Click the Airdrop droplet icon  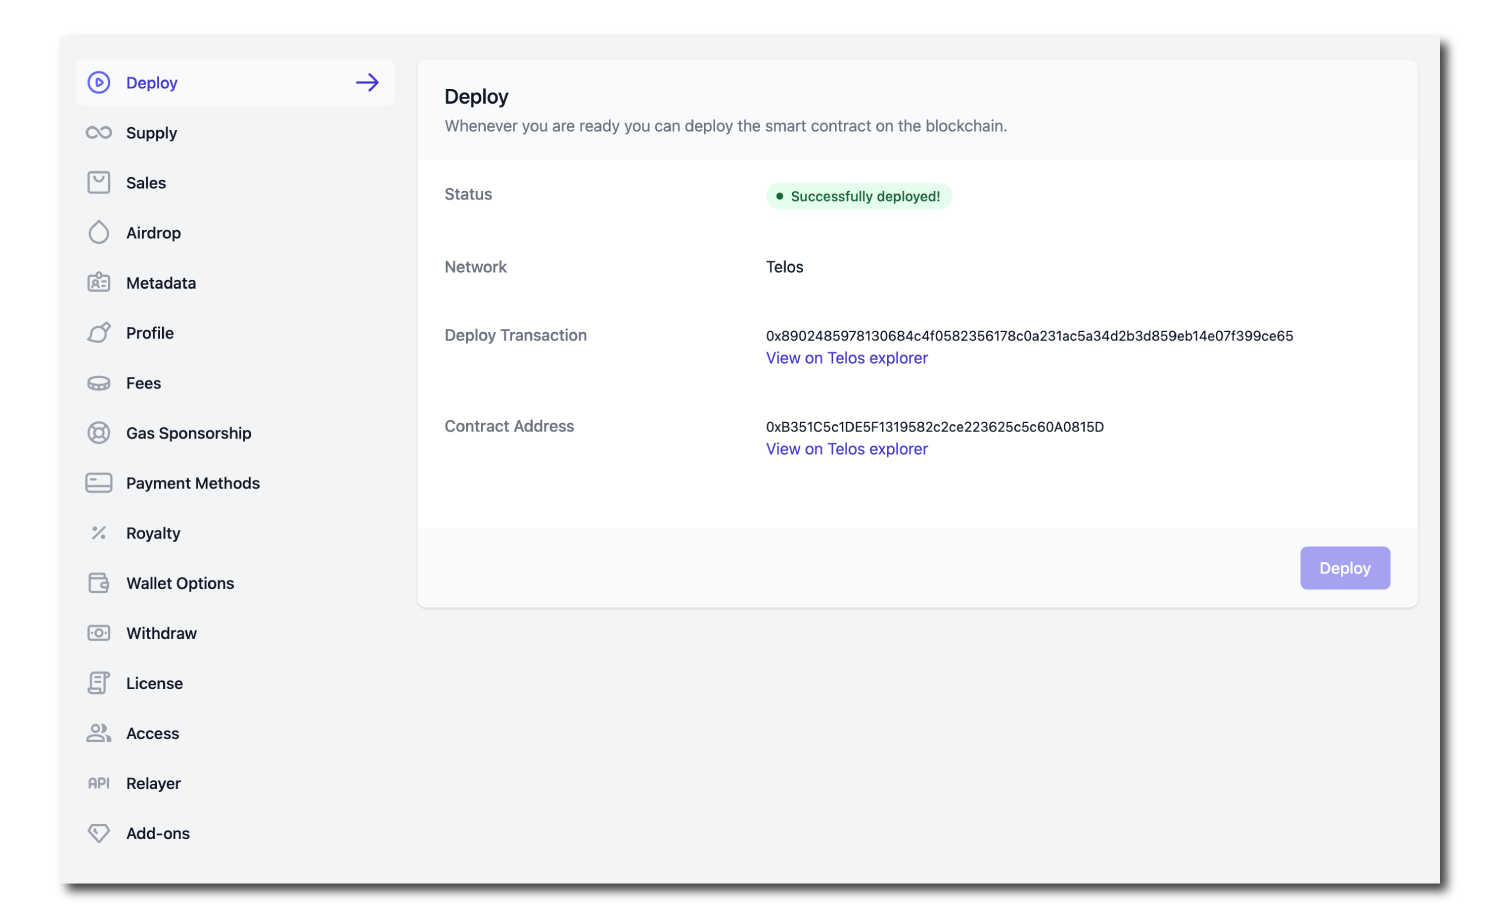[99, 233]
